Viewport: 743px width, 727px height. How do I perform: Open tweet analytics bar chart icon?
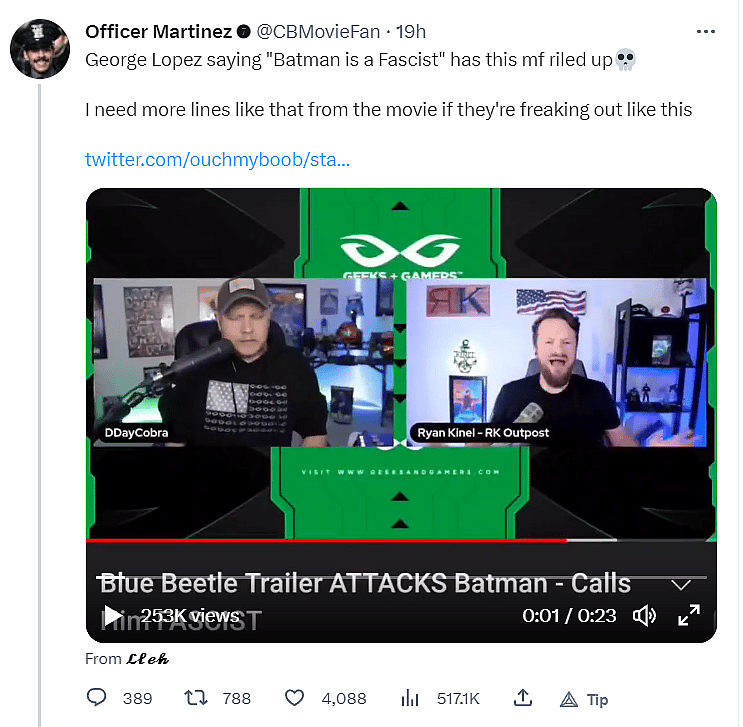tap(409, 698)
